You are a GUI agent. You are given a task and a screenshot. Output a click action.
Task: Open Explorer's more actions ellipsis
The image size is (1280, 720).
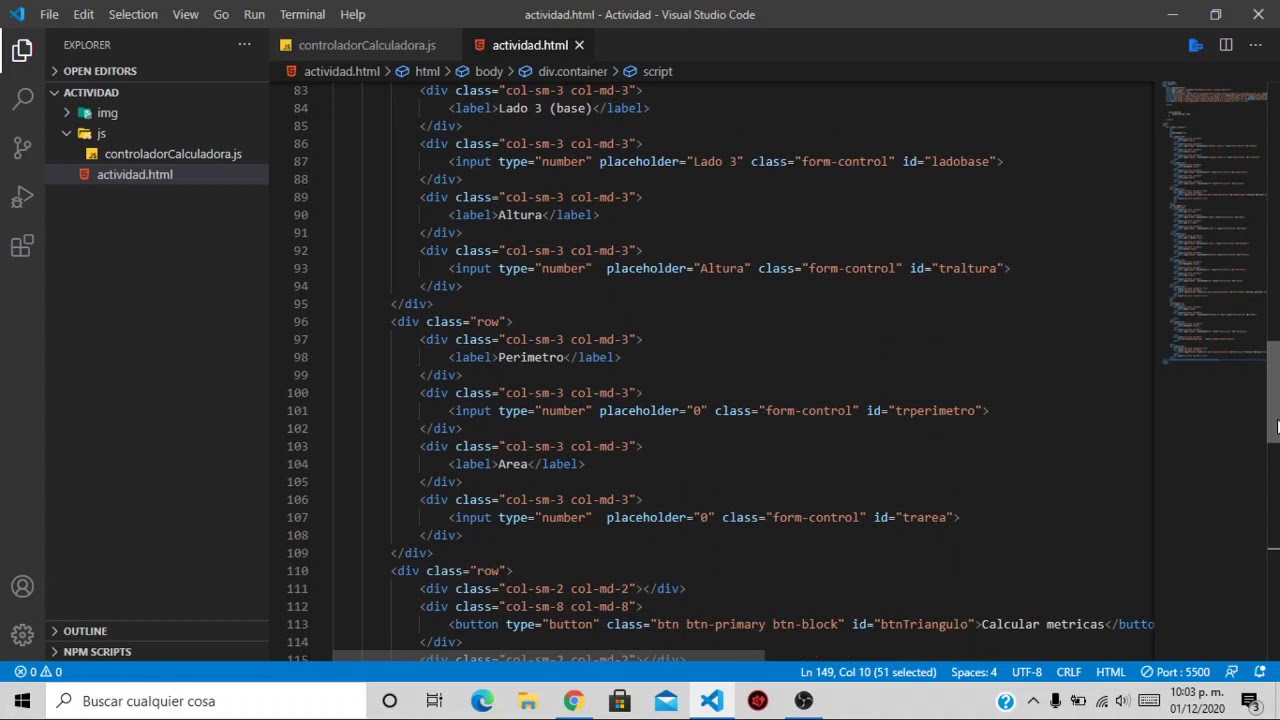pyautogui.click(x=244, y=45)
